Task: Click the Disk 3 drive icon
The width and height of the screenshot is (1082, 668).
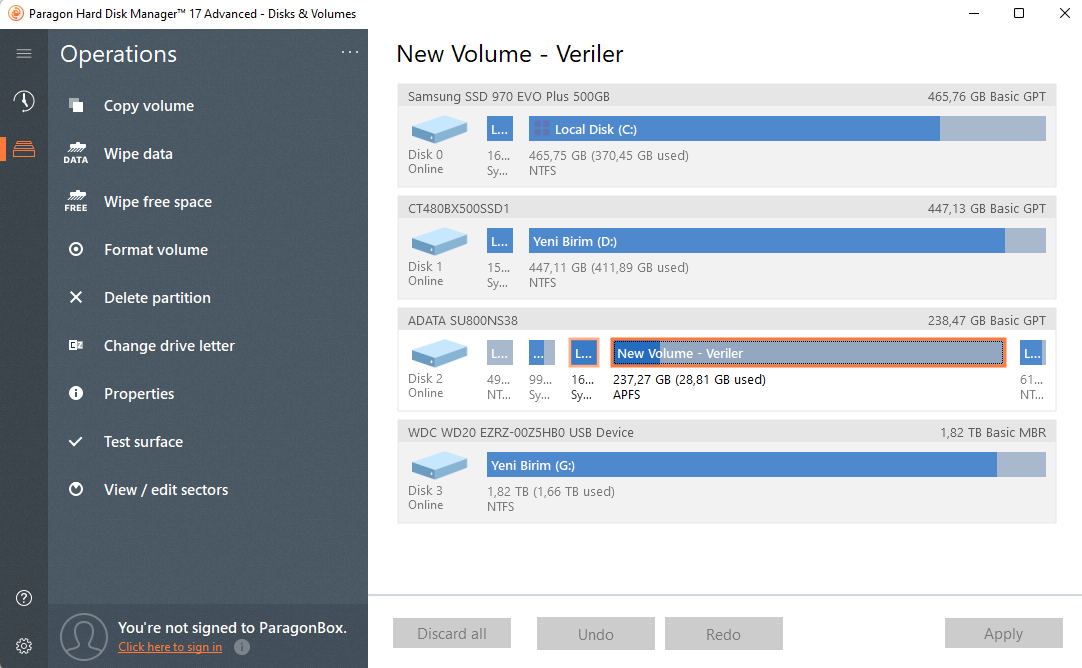Action: [439, 465]
